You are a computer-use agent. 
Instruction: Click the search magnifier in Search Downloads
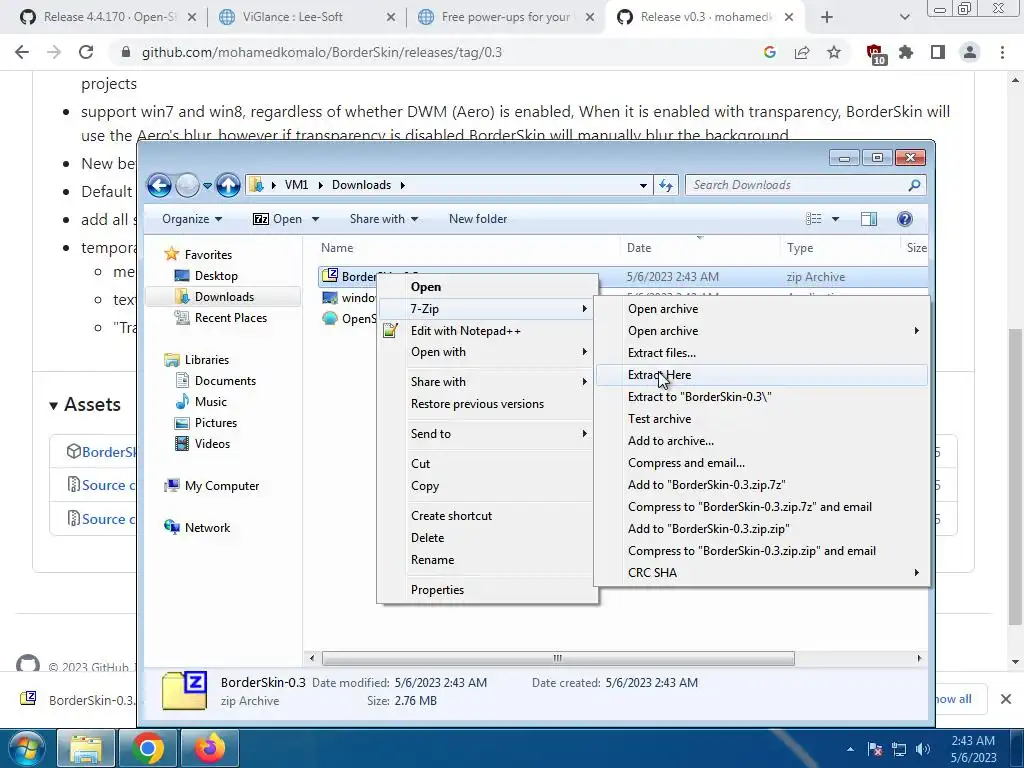pyautogui.click(x=914, y=185)
